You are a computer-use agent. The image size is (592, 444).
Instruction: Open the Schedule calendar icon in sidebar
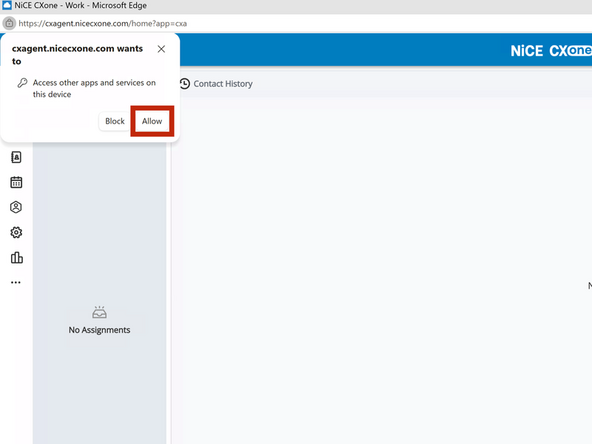16,182
